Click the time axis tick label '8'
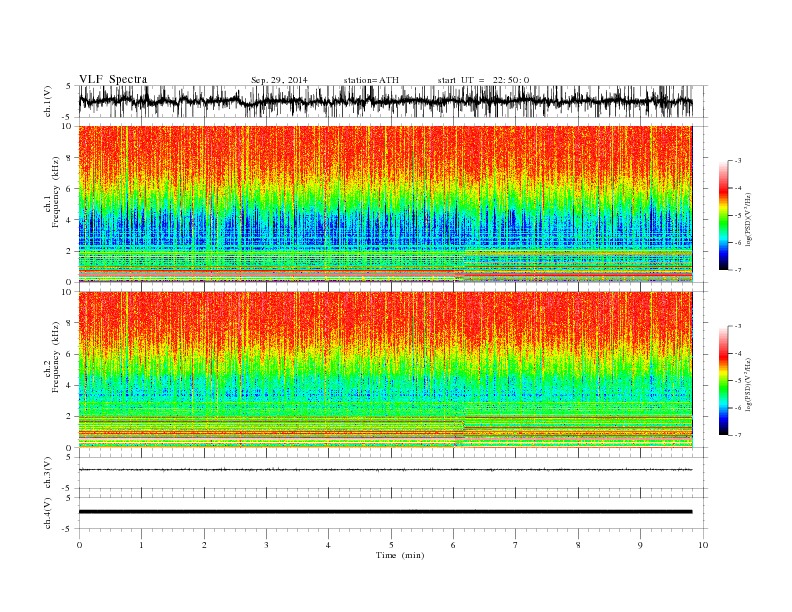 point(578,545)
